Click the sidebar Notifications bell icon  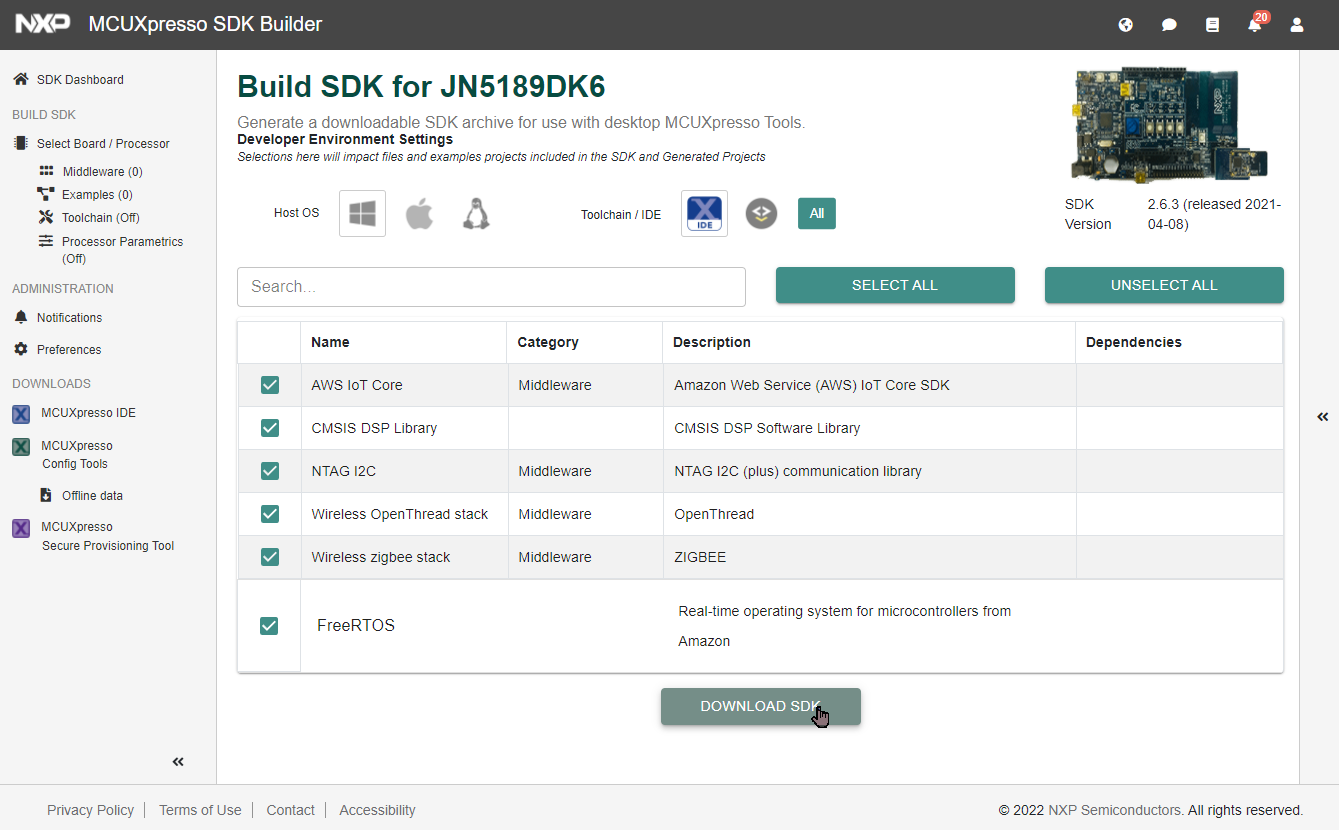click(x=20, y=317)
